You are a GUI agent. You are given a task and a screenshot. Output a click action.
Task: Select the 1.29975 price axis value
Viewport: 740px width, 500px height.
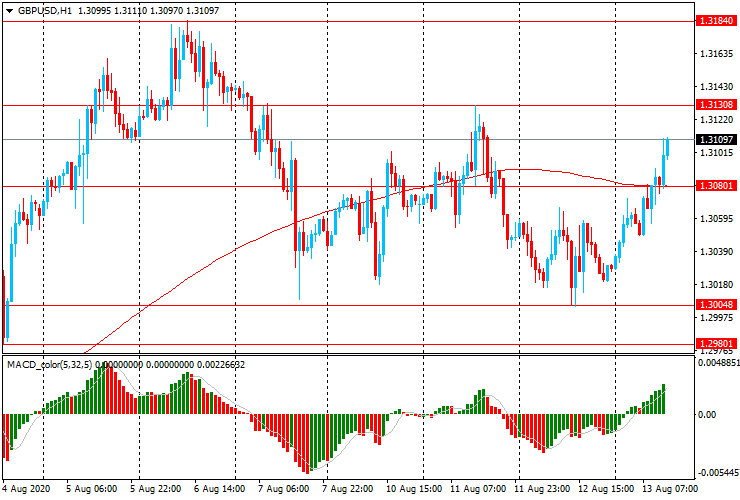click(x=717, y=318)
